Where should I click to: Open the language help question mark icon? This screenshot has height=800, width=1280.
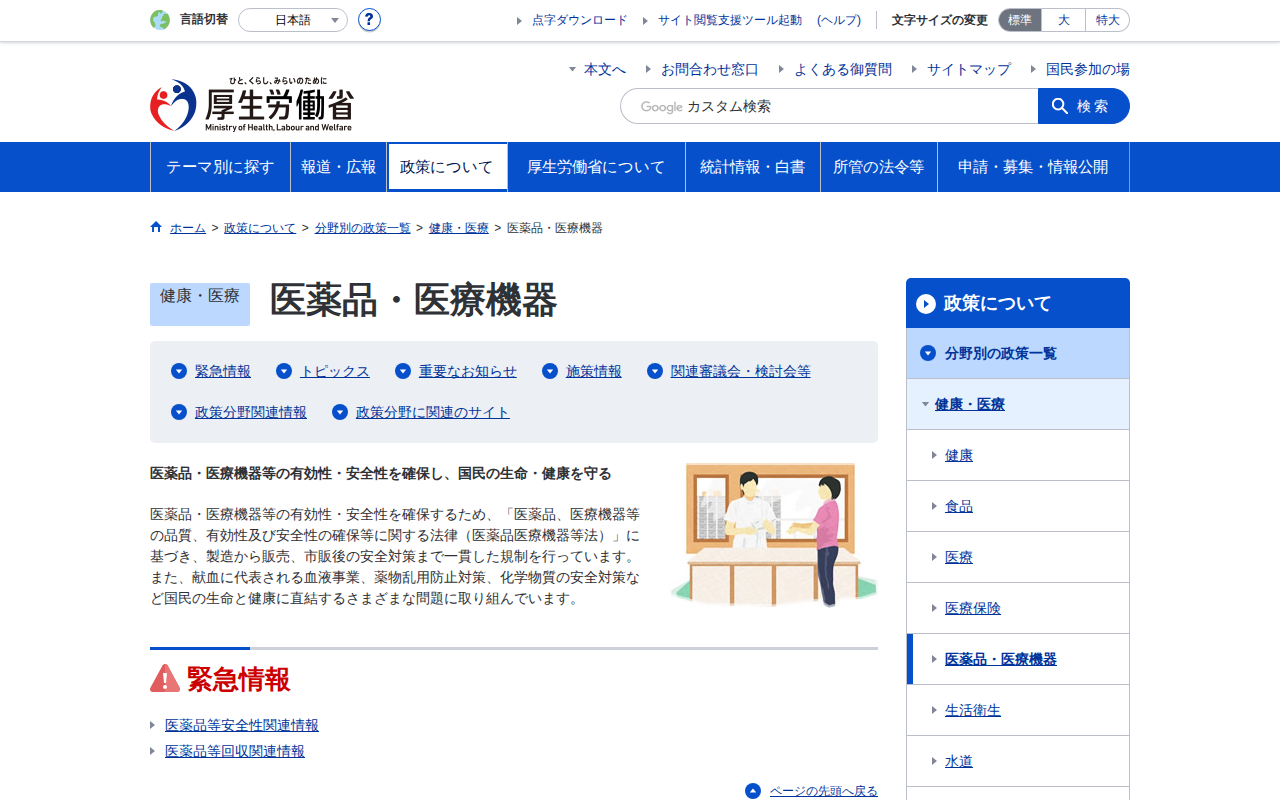tap(369, 20)
